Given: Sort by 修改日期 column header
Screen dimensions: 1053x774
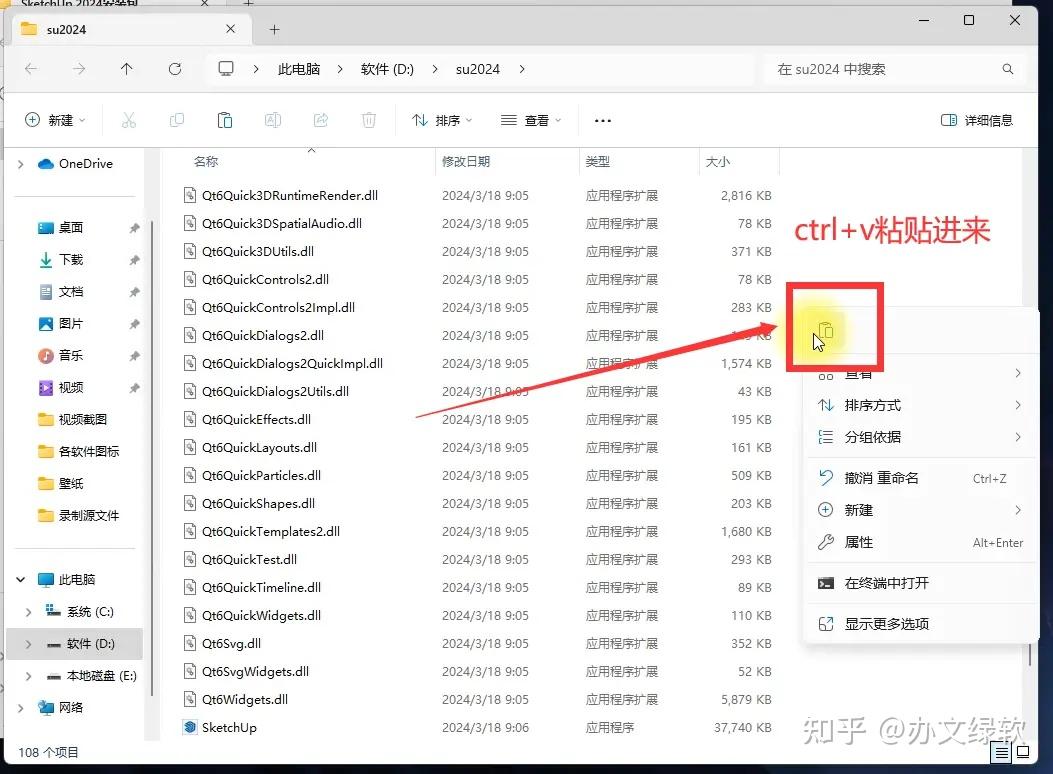Looking at the screenshot, I should (x=465, y=162).
